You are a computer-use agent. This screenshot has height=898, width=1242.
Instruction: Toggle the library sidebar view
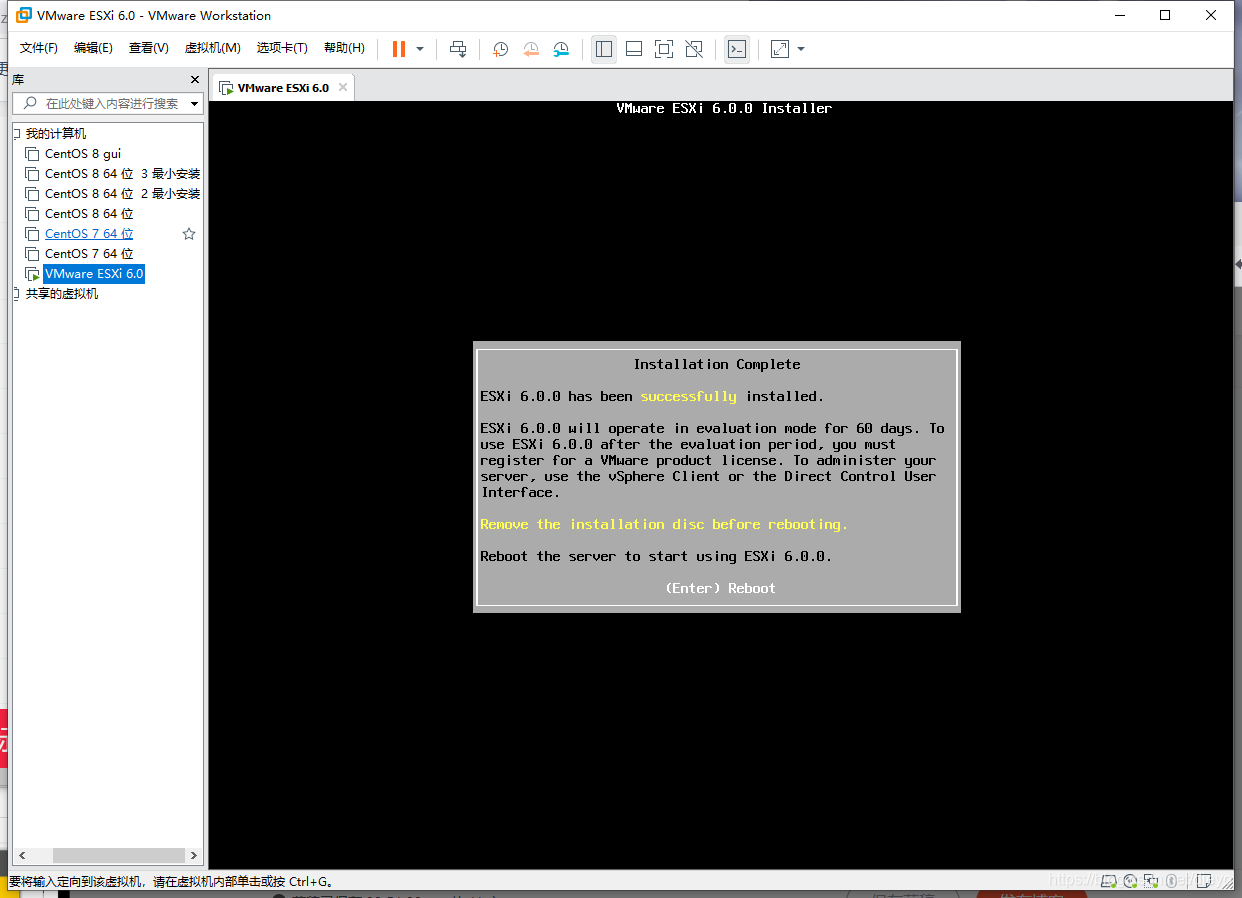(604, 49)
